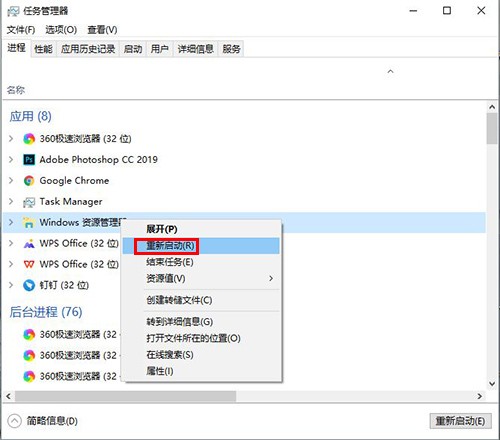Open the 详细信息 tab

click(195, 49)
